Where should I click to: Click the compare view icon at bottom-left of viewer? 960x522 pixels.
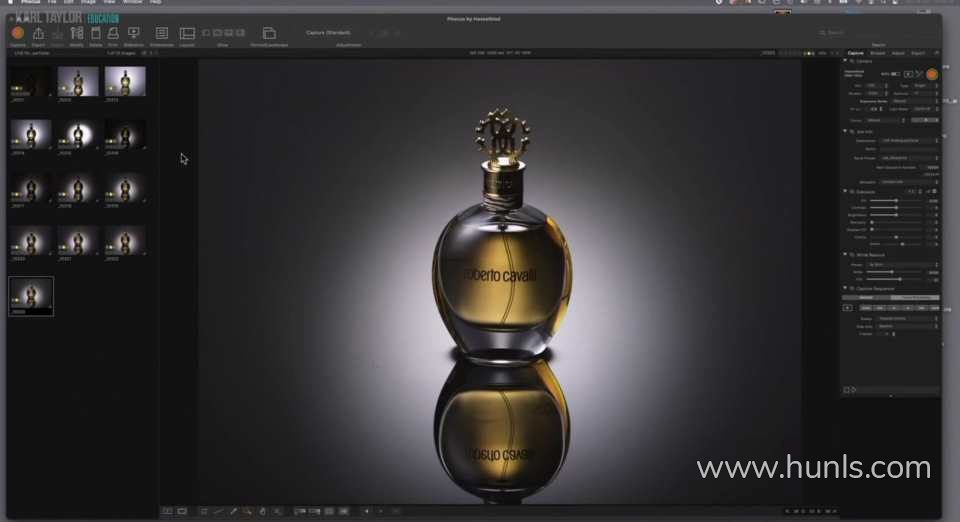click(x=167, y=511)
